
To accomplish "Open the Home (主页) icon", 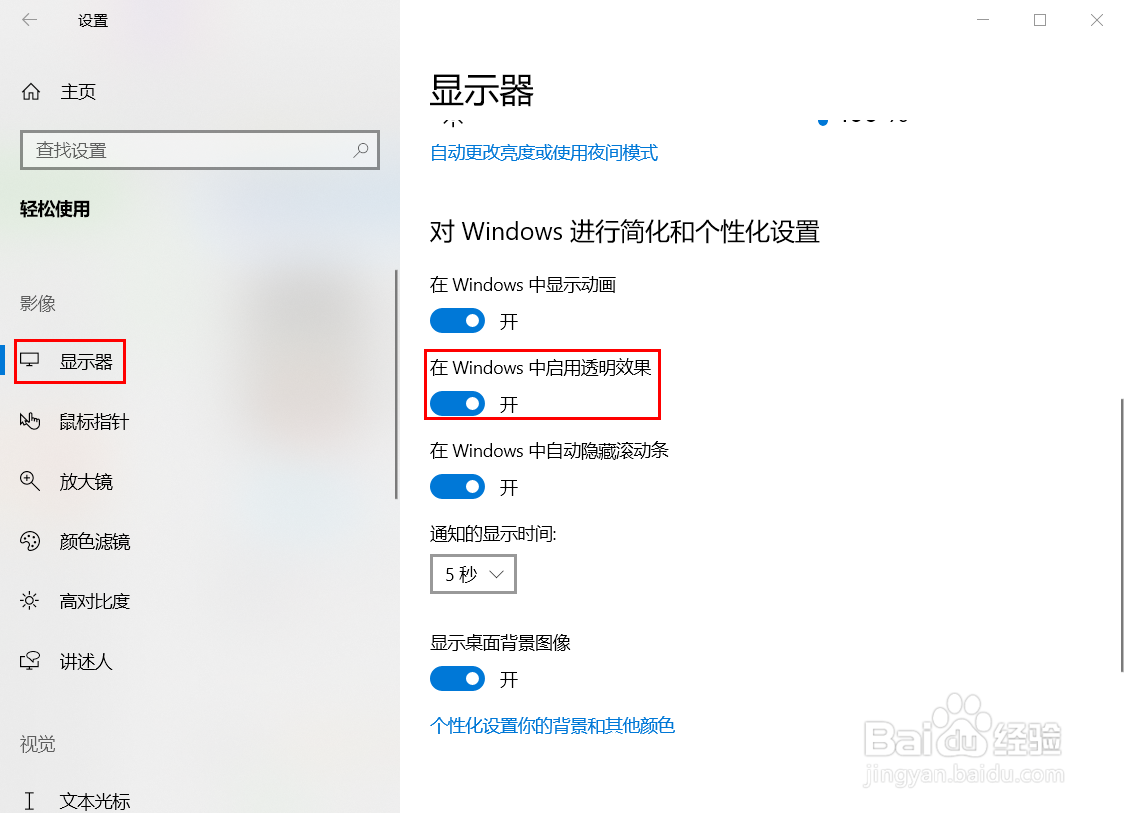I will click(x=31, y=92).
